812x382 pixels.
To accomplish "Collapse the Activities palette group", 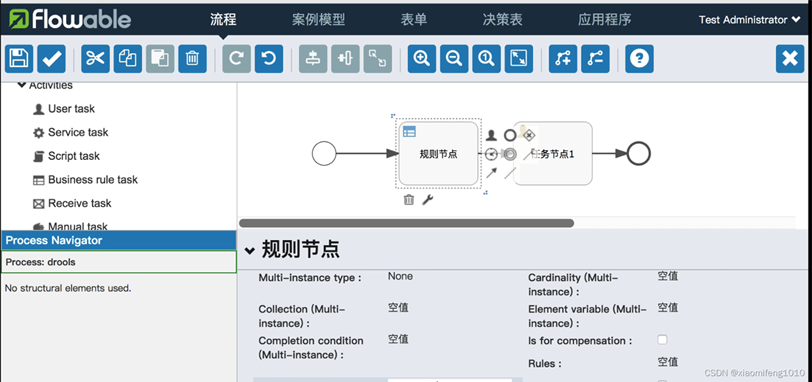I will coord(21,85).
